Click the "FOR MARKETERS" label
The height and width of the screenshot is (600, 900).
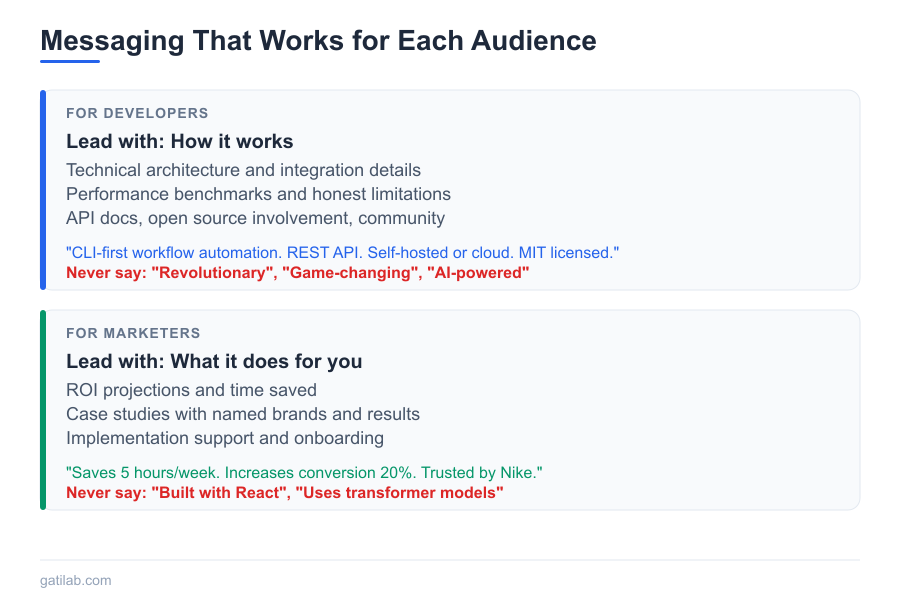[133, 333]
